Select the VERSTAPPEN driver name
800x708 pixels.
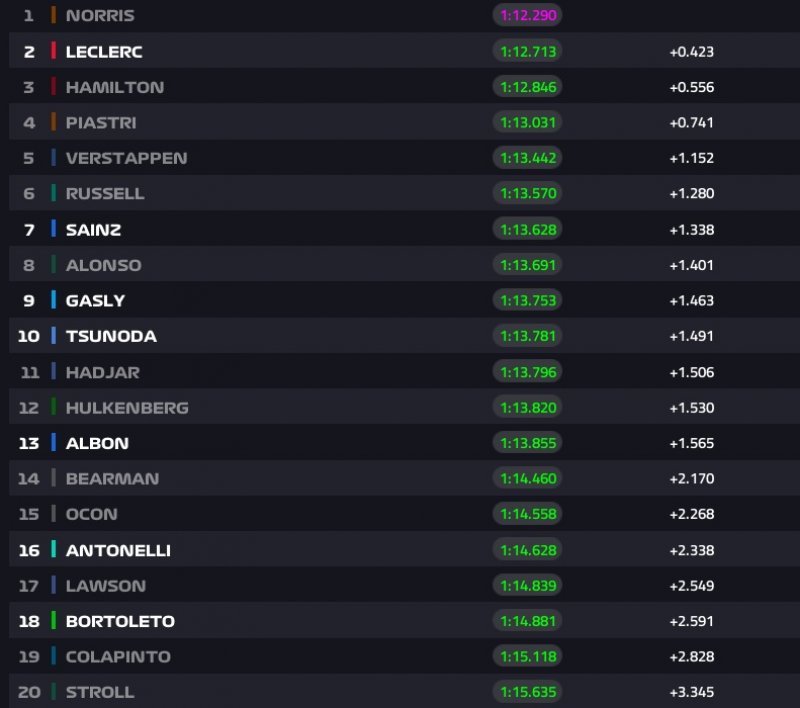pos(126,158)
